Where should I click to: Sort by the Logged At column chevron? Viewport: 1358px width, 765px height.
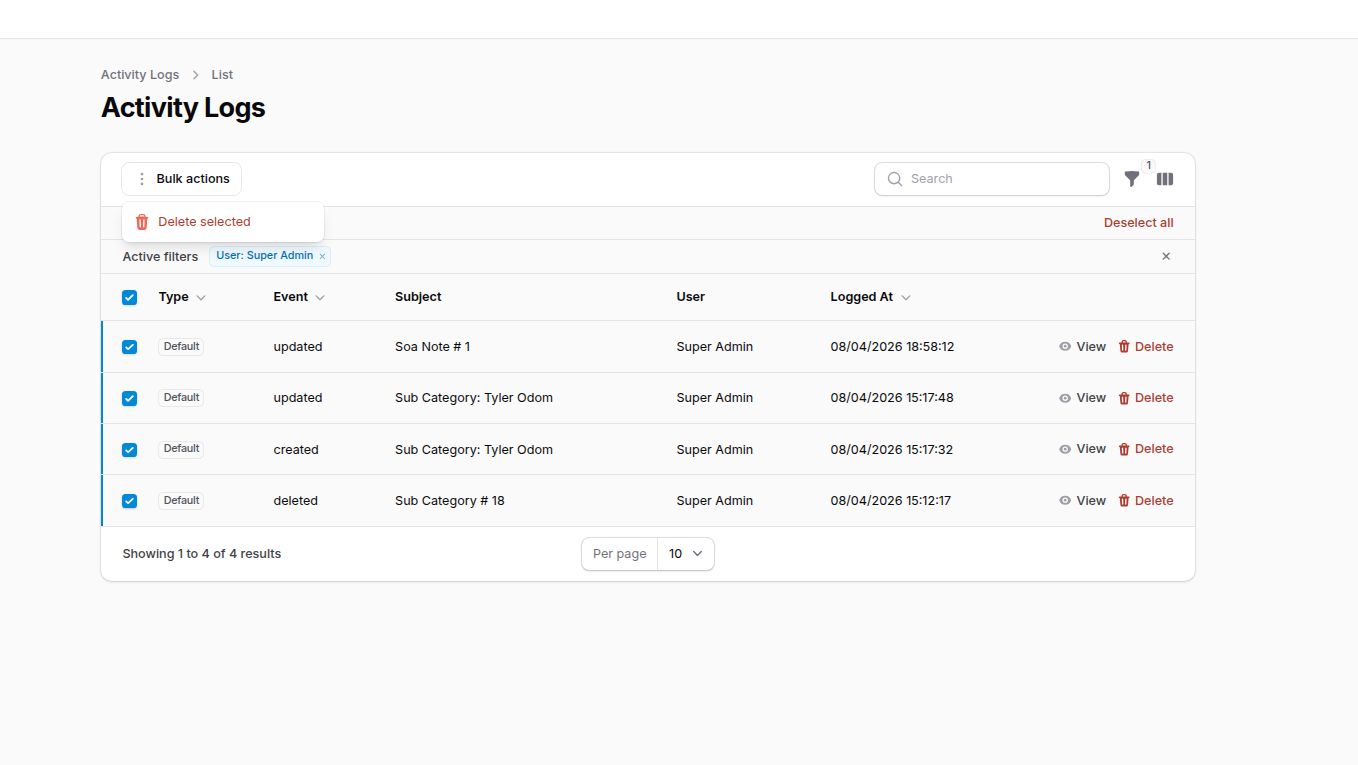[x=905, y=297]
